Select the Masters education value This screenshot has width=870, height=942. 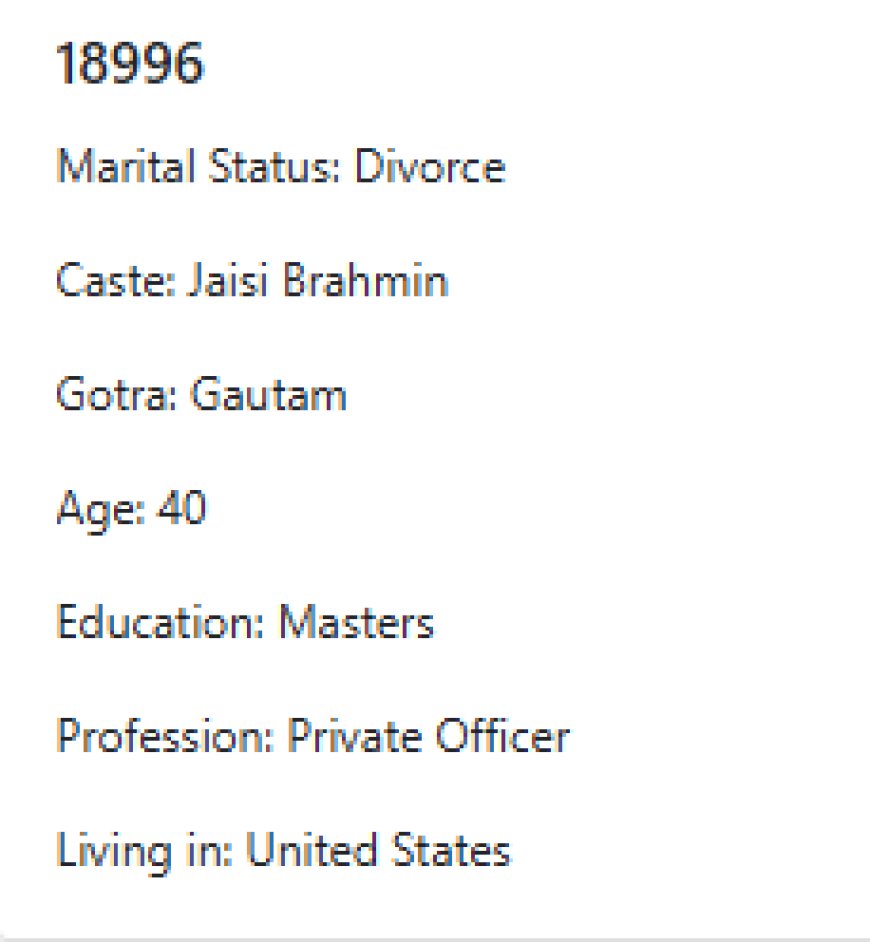[x=356, y=622]
